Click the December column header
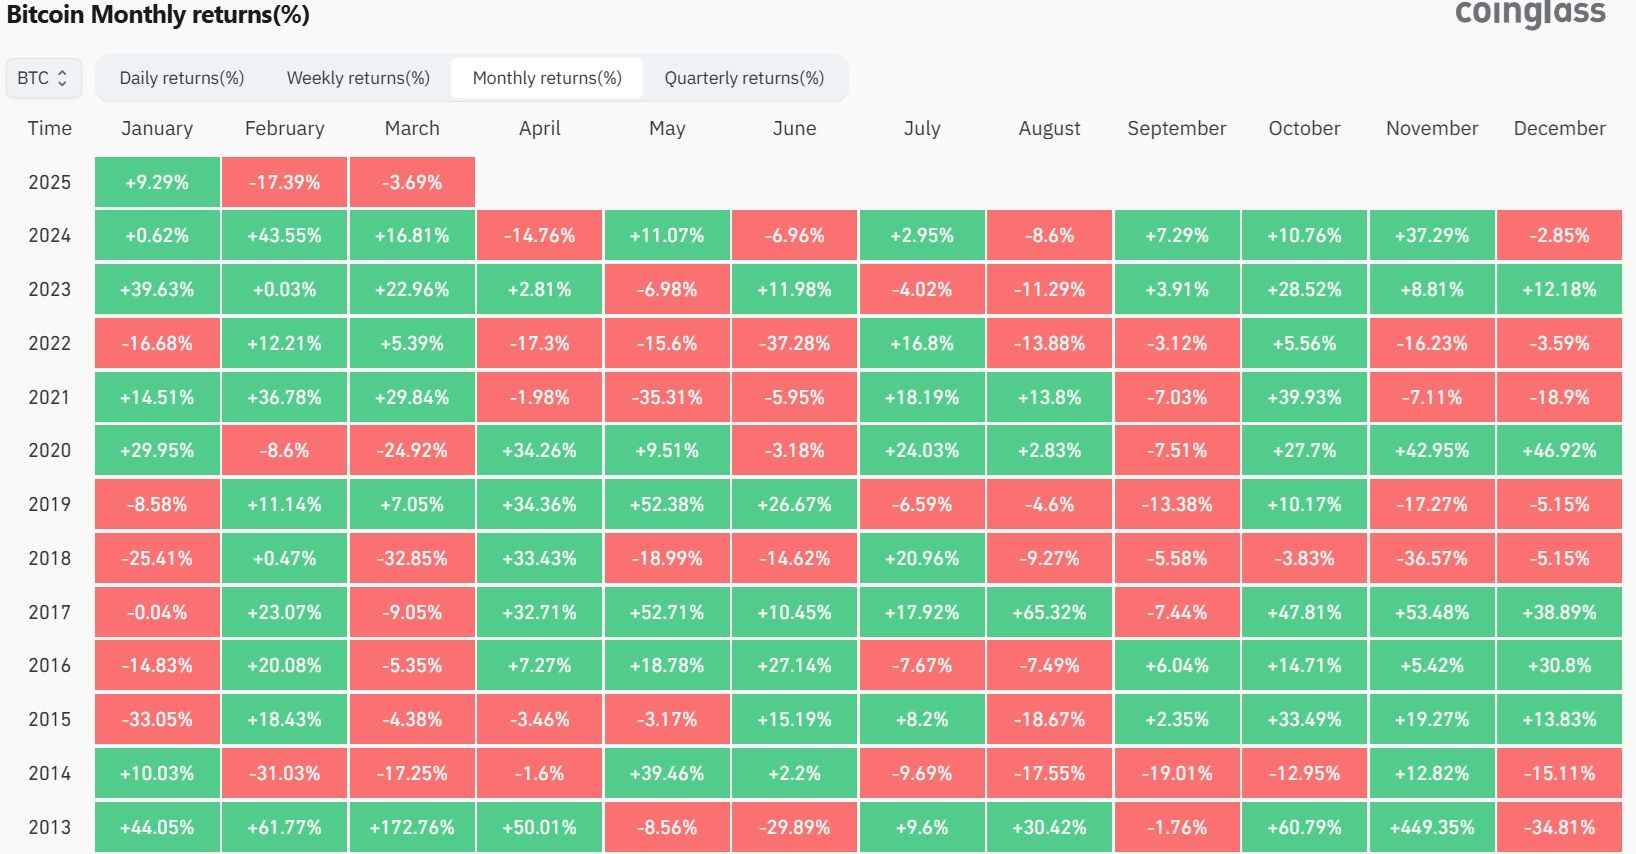Screen dimensions: 1636x854 1559,128
